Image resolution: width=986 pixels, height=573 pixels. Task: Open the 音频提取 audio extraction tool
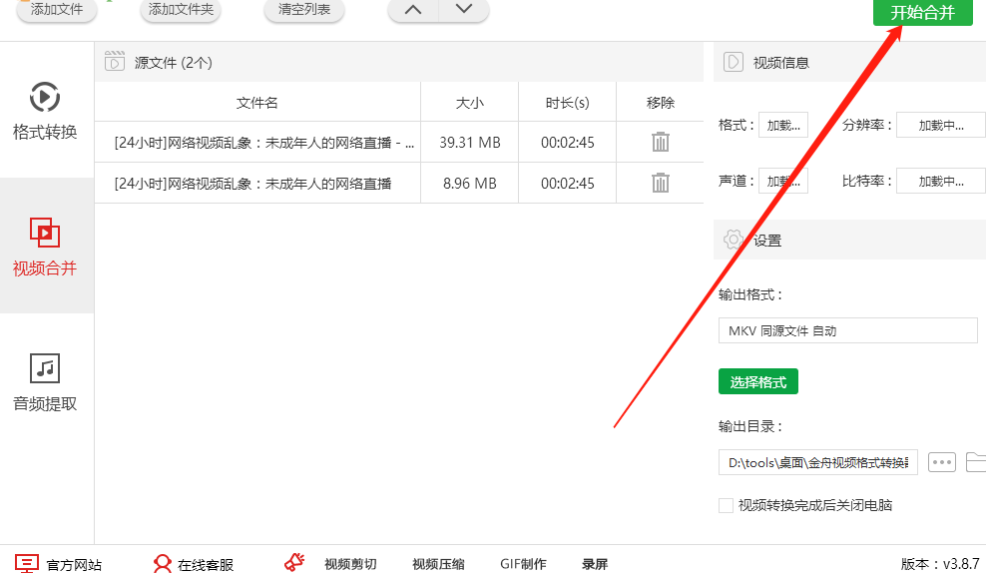(45, 382)
